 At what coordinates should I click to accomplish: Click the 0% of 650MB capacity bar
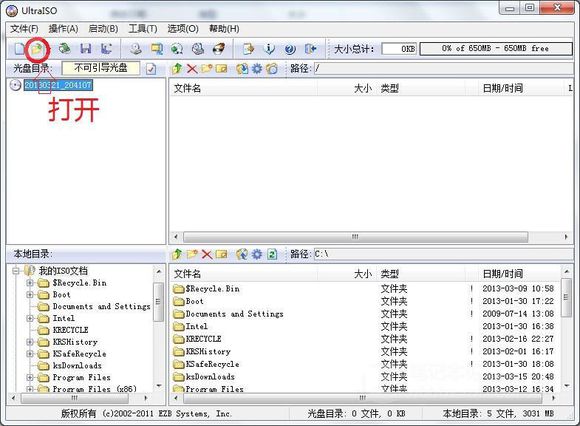pyautogui.click(x=496, y=48)
